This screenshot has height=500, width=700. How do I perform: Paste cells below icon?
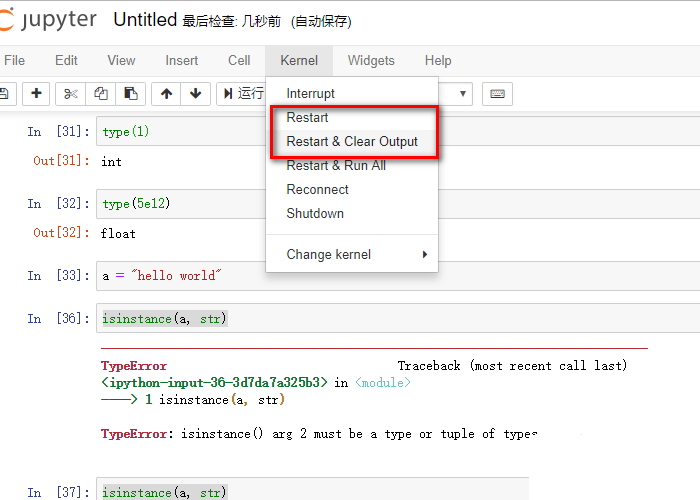(x=130, y=94)
